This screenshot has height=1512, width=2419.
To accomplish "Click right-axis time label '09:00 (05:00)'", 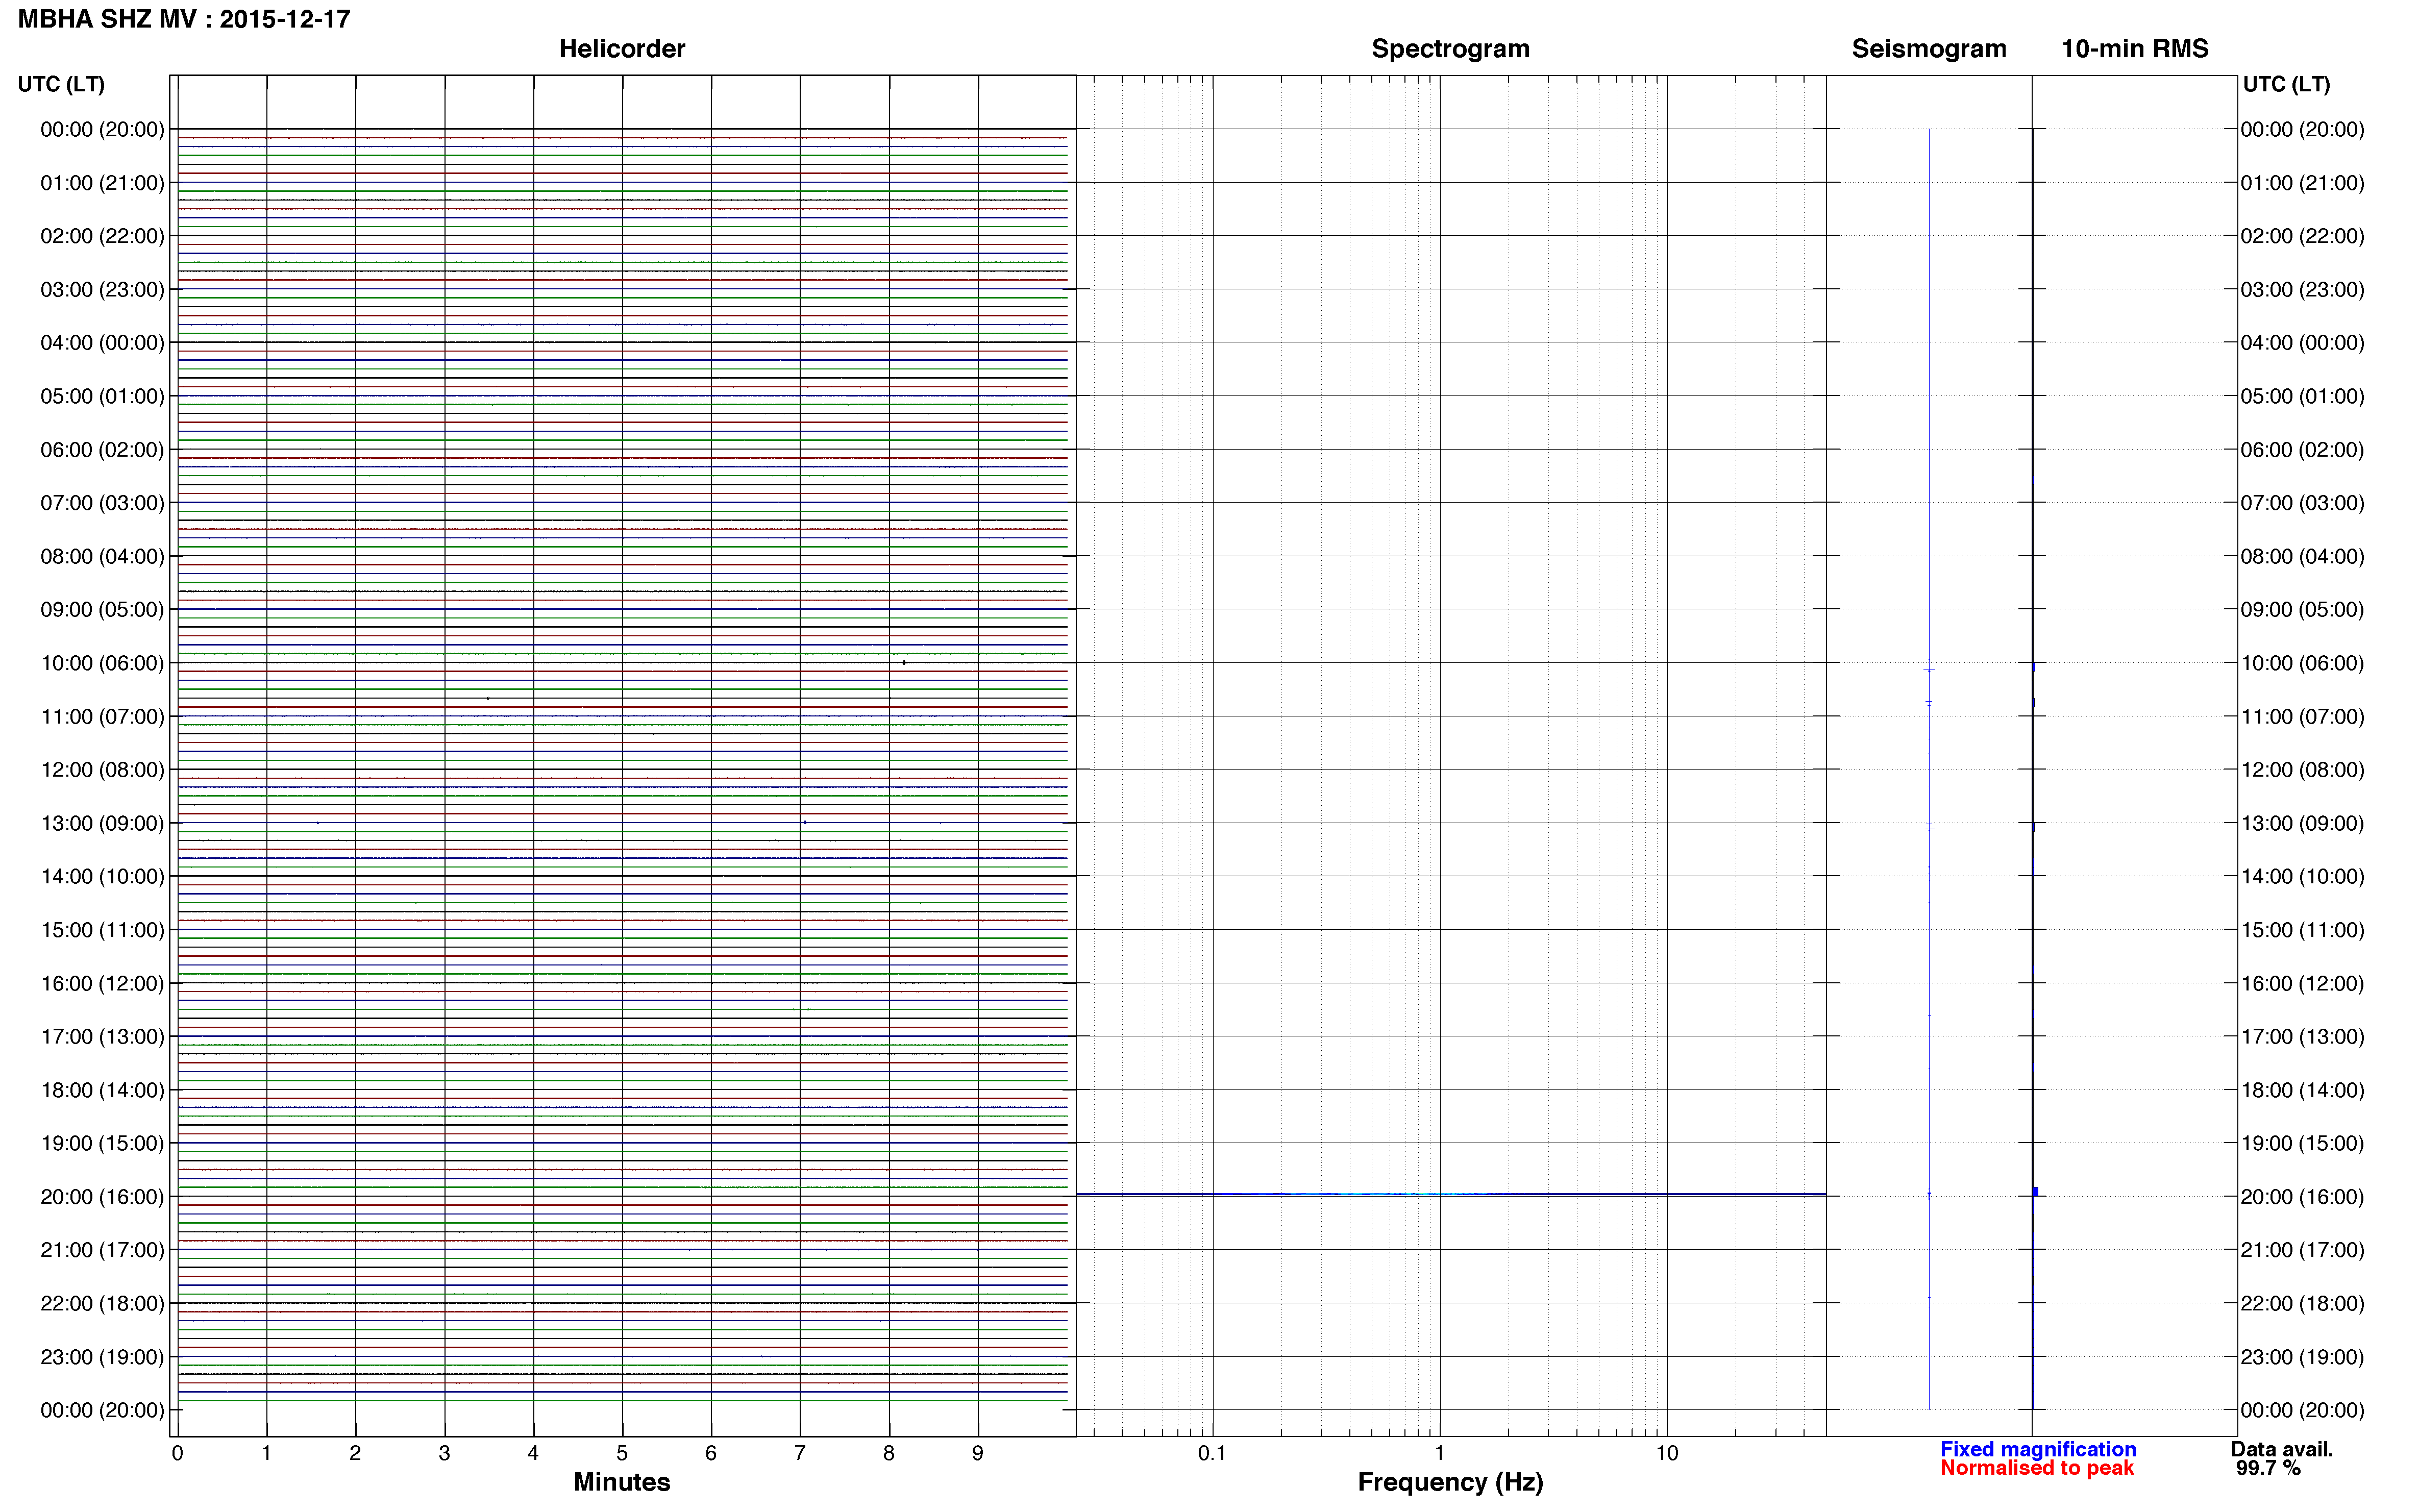I will coord(2302,610).
